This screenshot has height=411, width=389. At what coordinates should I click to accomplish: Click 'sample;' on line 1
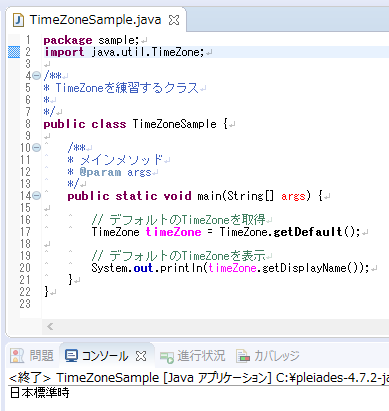(119, 40)
